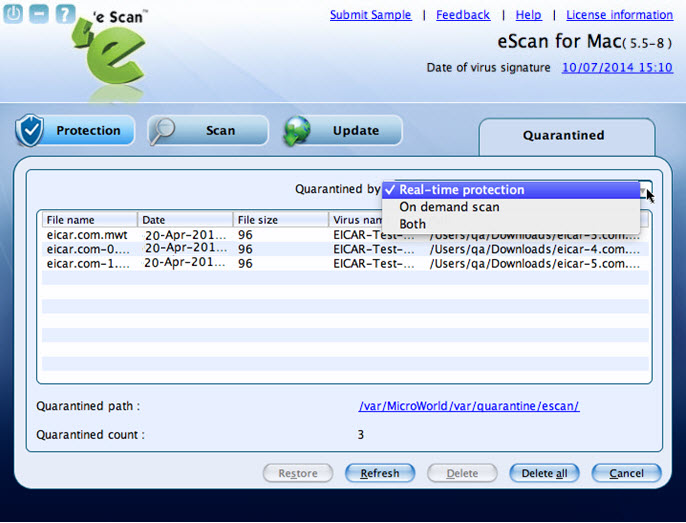This screenshot has width=686, height=523.
Task: Select the eicar.com-1 file row
Action: (345, 263)
